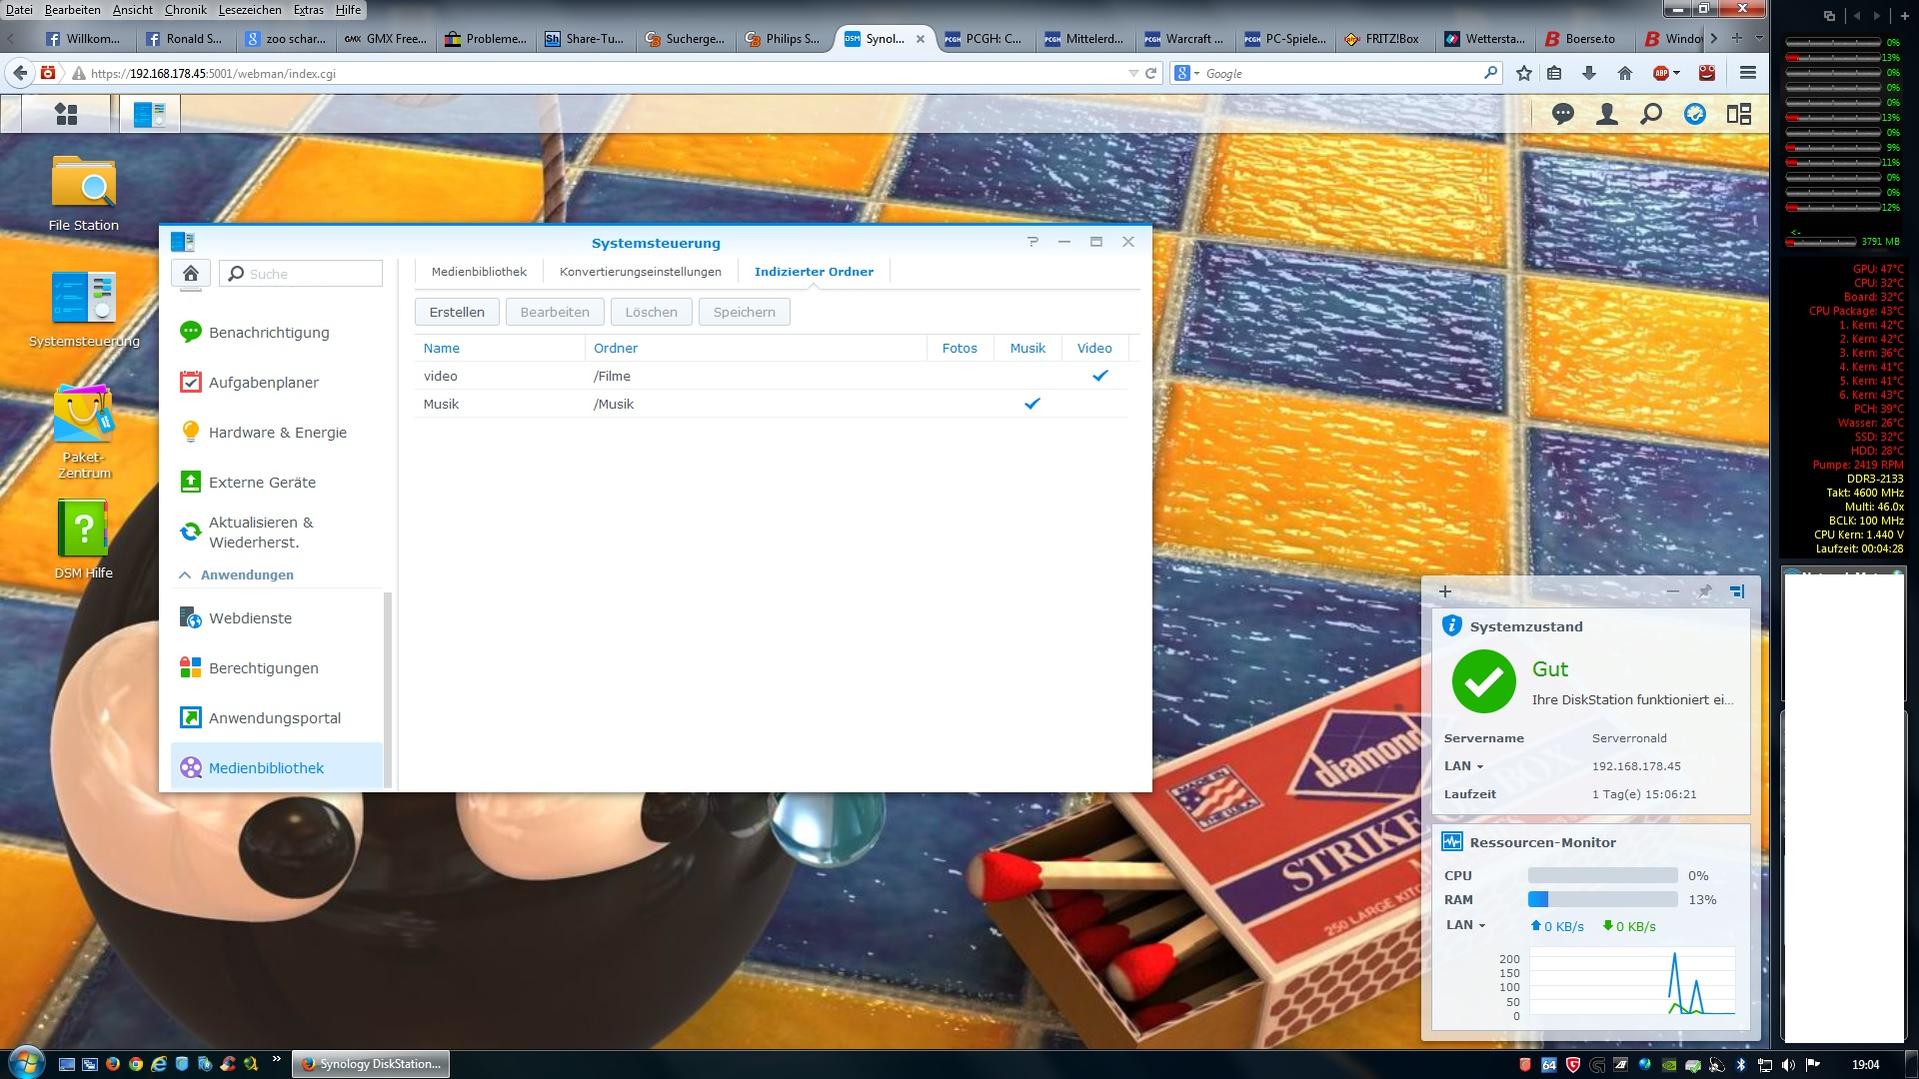Open Firefox hamburger menu
The image size is (1919, 1079).
tap(1748, 73)
